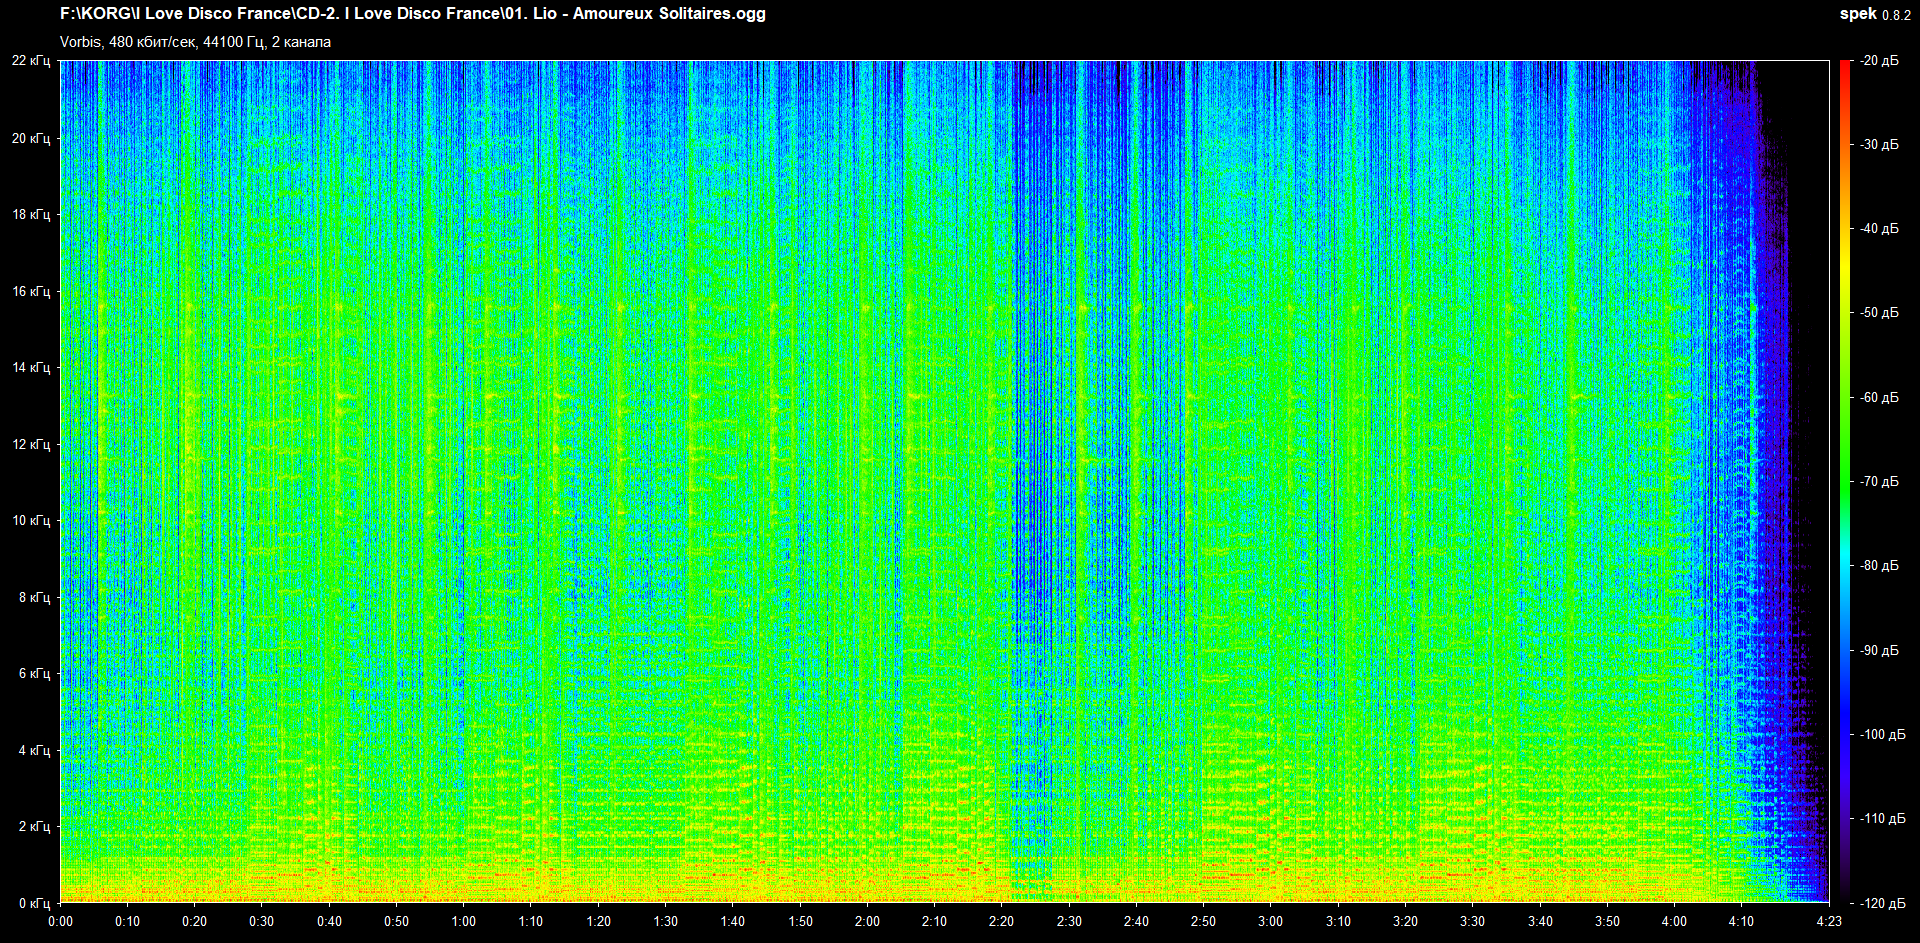The height and width of the screenshot is (943, 1920).
Task: Click the 22 кГц frequency axis label
Action: coord(31,61)
